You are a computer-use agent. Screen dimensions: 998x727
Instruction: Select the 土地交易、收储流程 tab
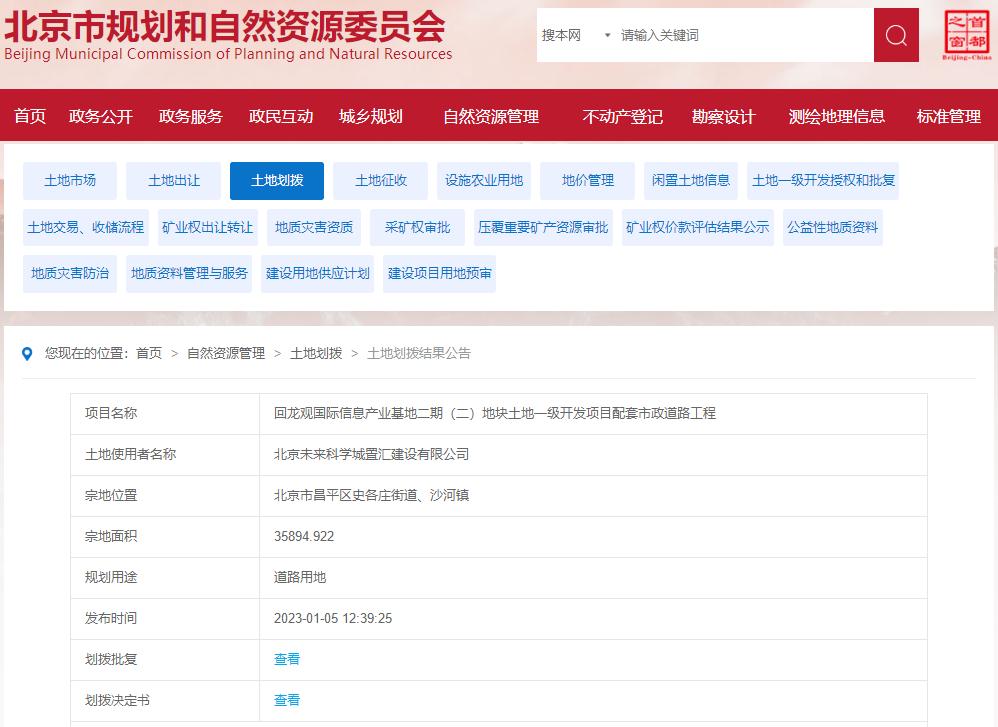pos(86,227)
